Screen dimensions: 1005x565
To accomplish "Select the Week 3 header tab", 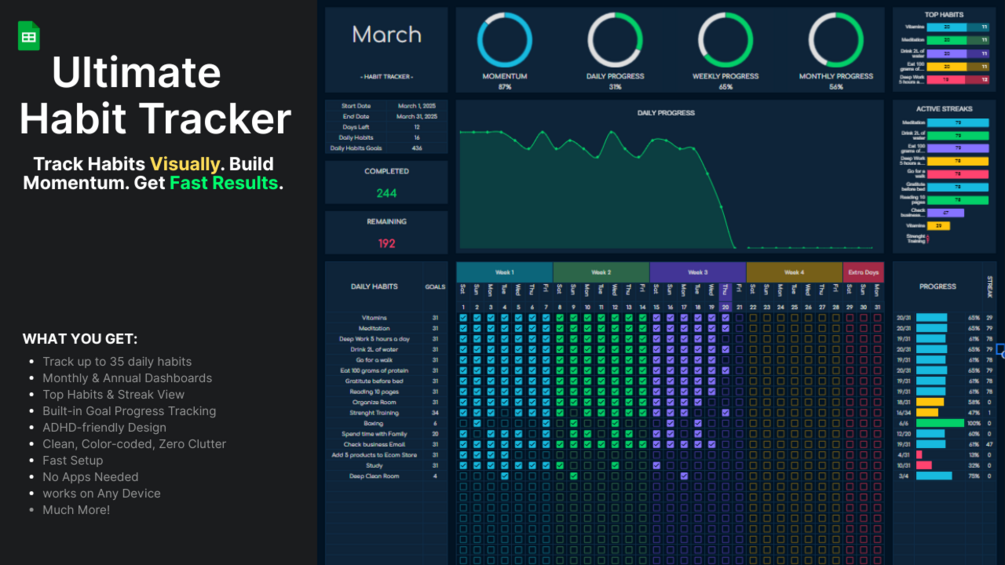I will point(698,272).
